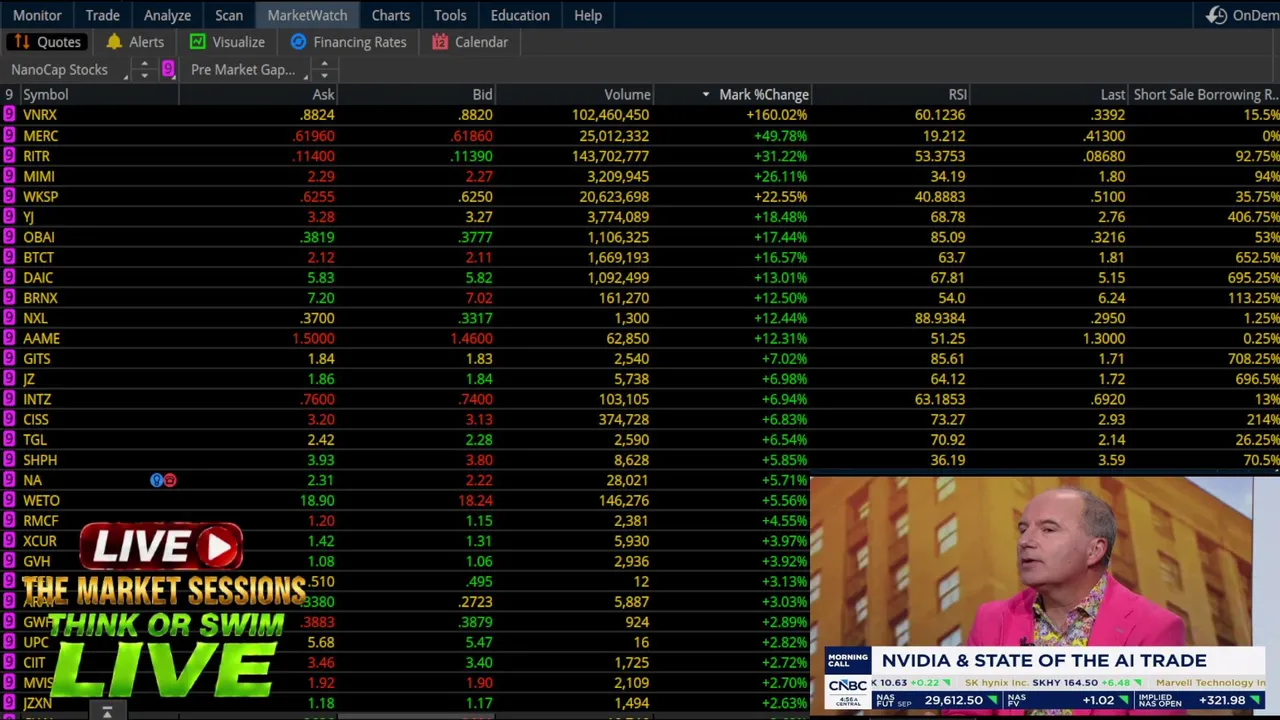The height and width of the screenshot is (720, 1280).
Task: Click the magenta link icon beside WKSP
Action: click(x=9, y=196)
